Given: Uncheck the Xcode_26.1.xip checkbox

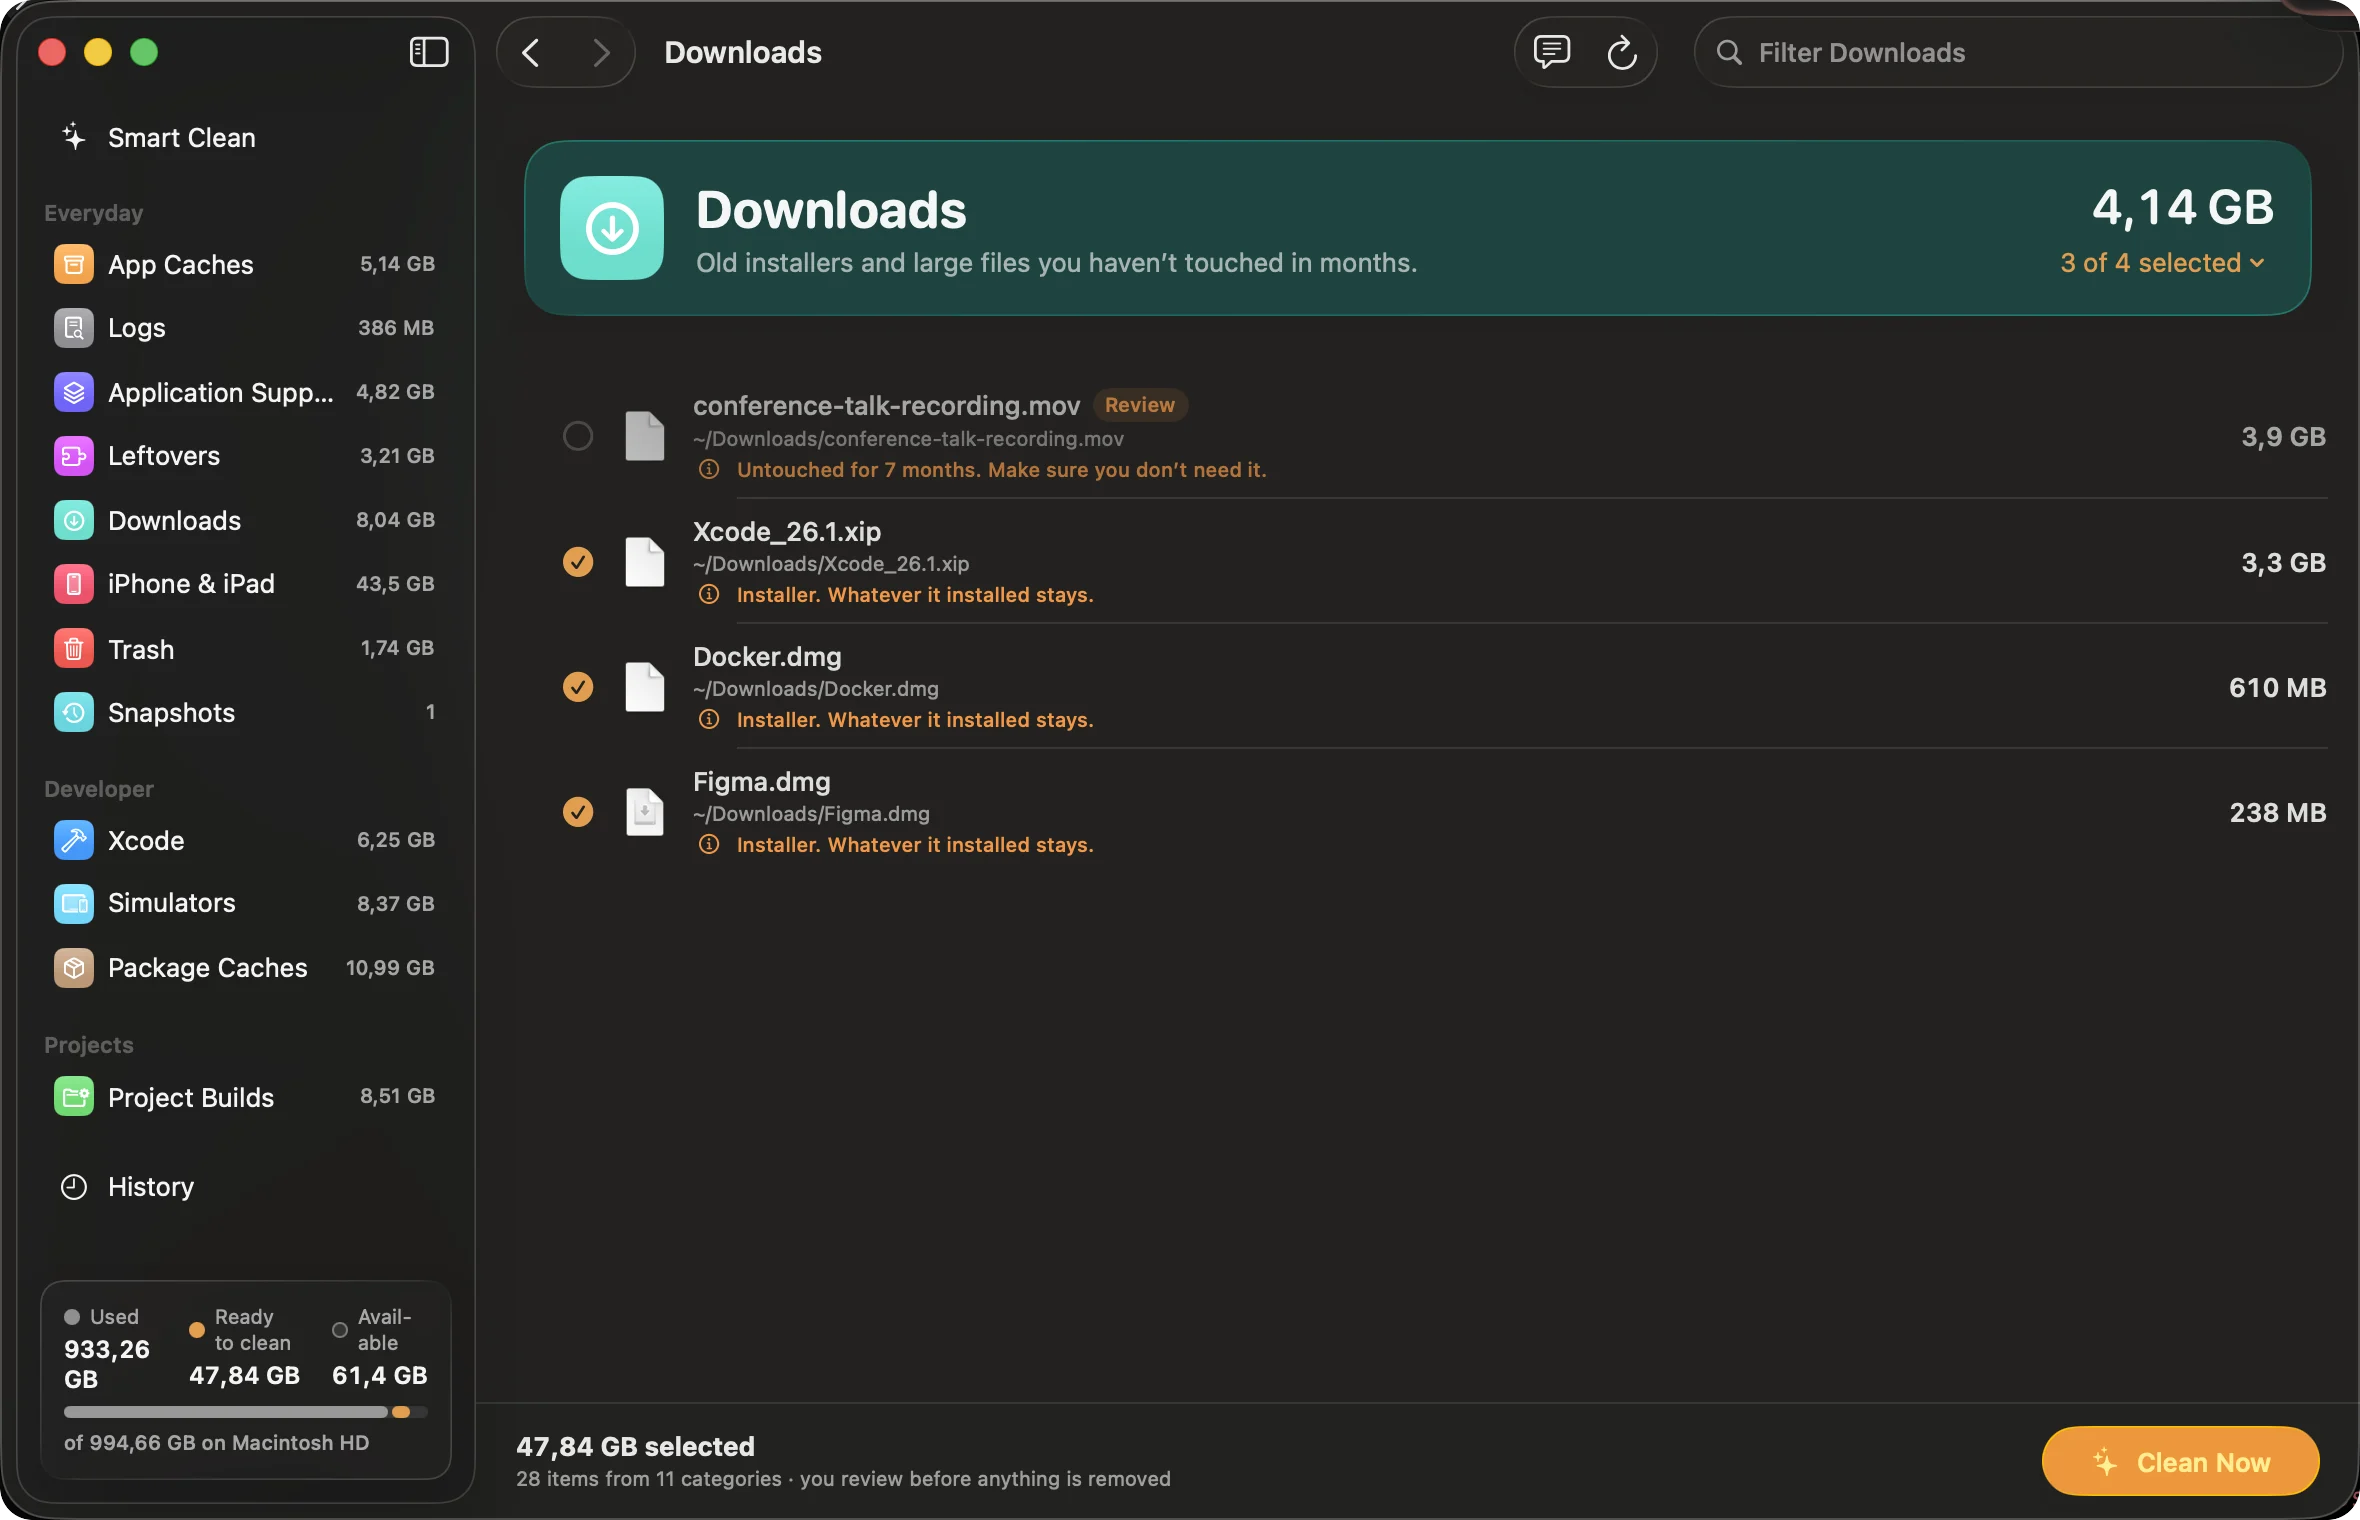Looking at the screenshot, I should (578, 562).
